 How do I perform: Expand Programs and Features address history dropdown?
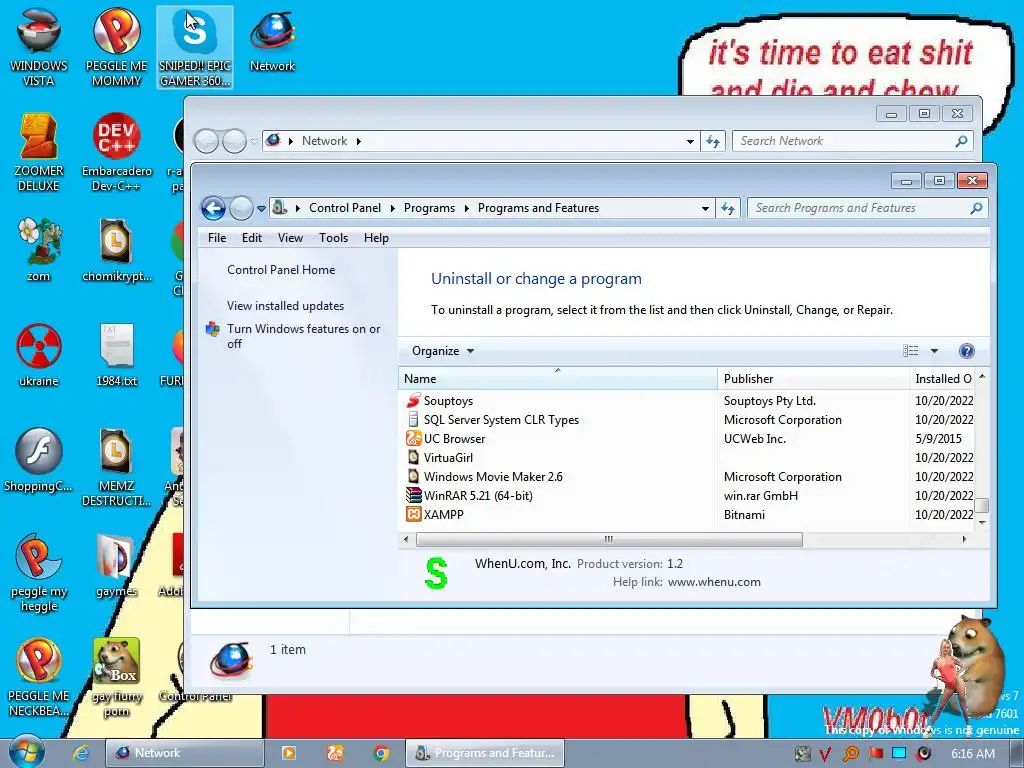click(x=705, y=209)
